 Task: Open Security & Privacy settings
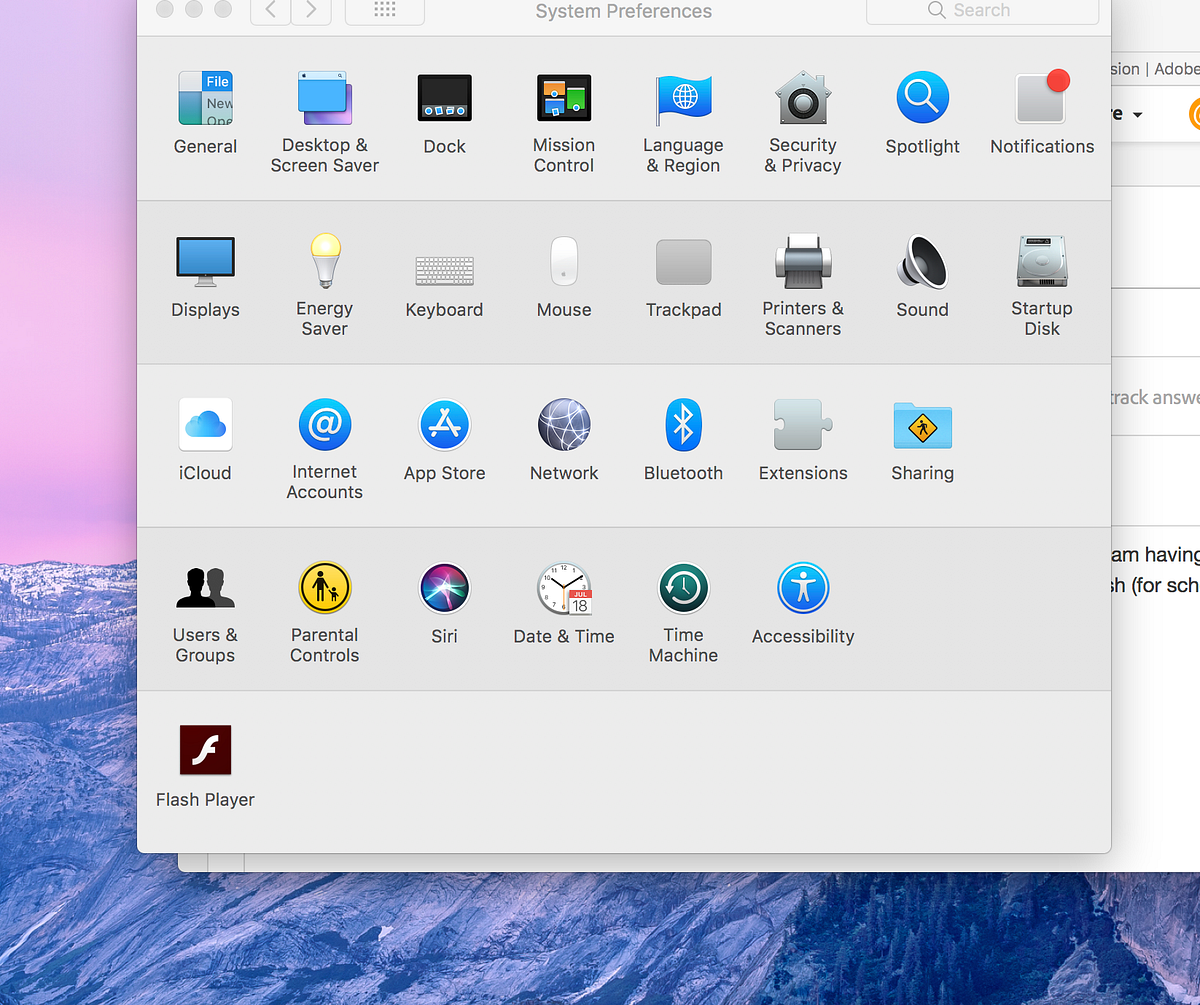click(803, 98)
